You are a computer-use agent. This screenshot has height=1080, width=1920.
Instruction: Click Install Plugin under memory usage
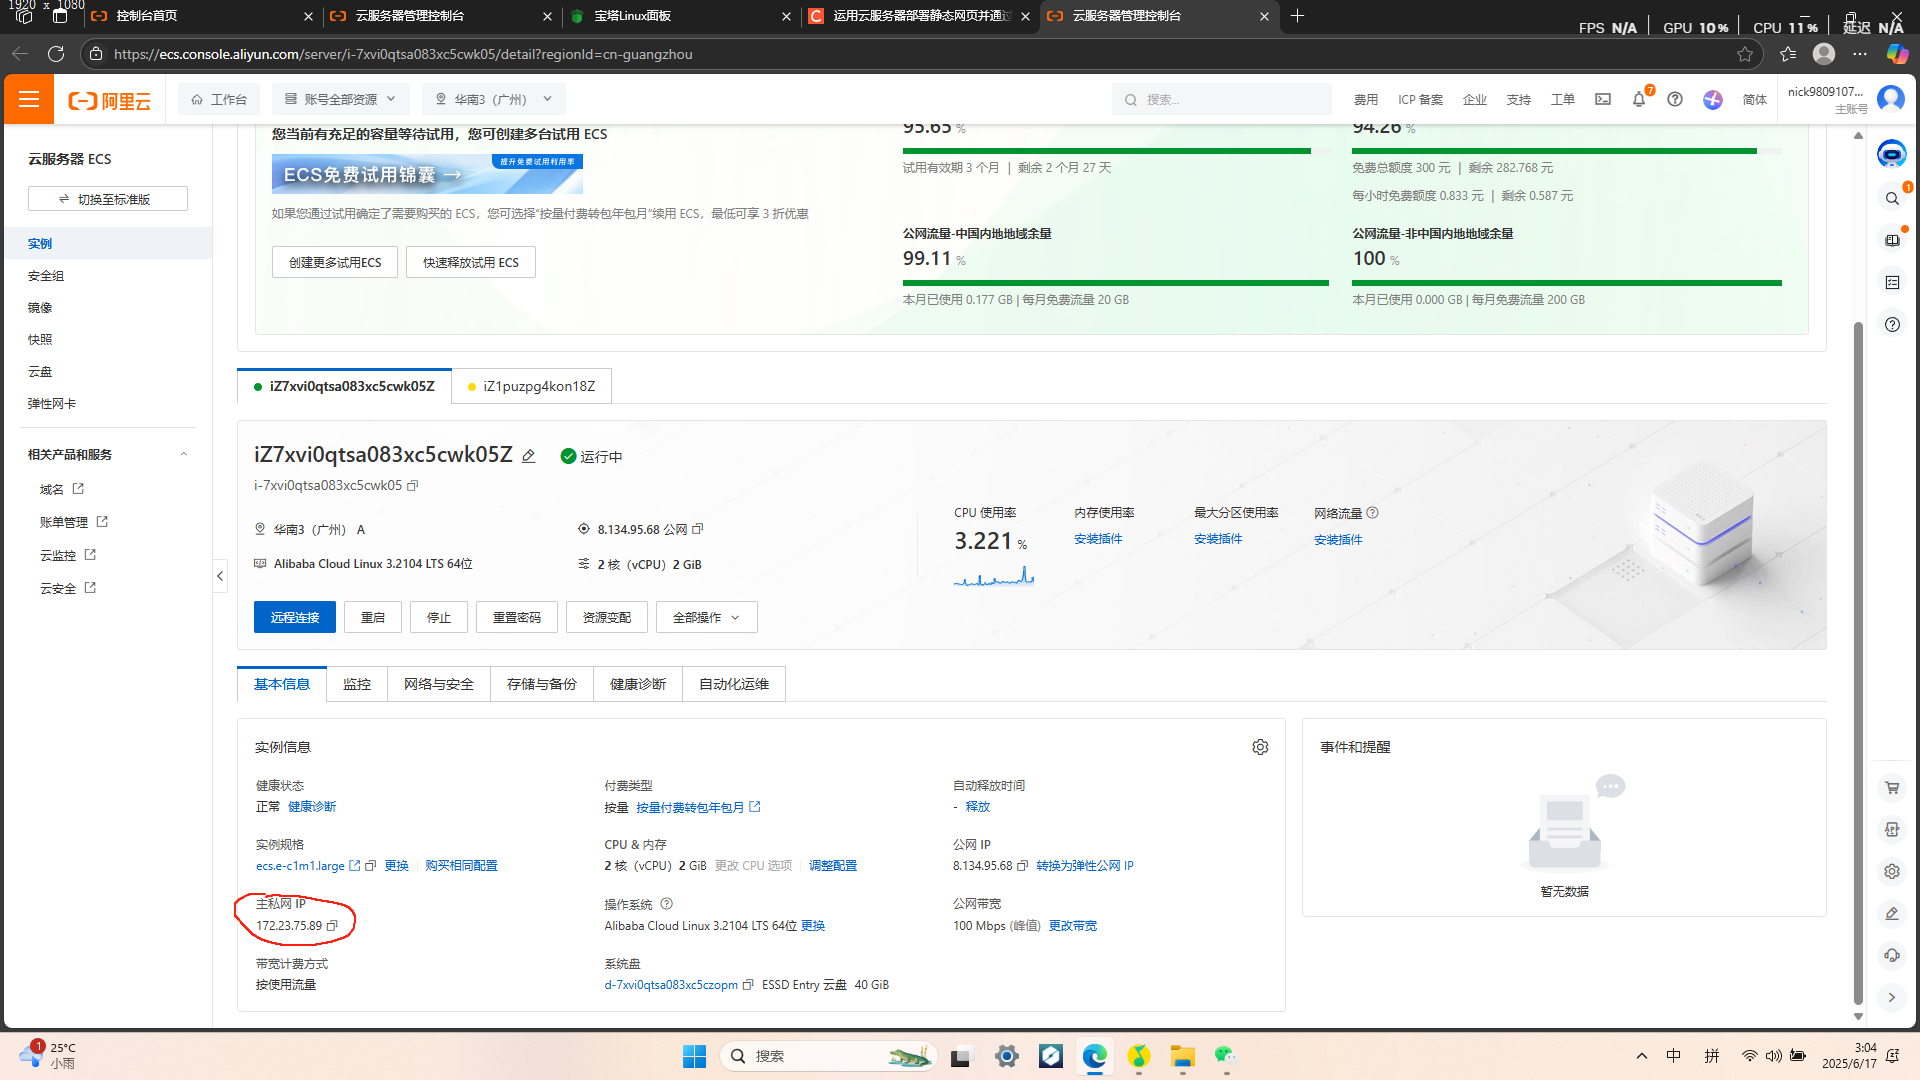[1098, 539]
